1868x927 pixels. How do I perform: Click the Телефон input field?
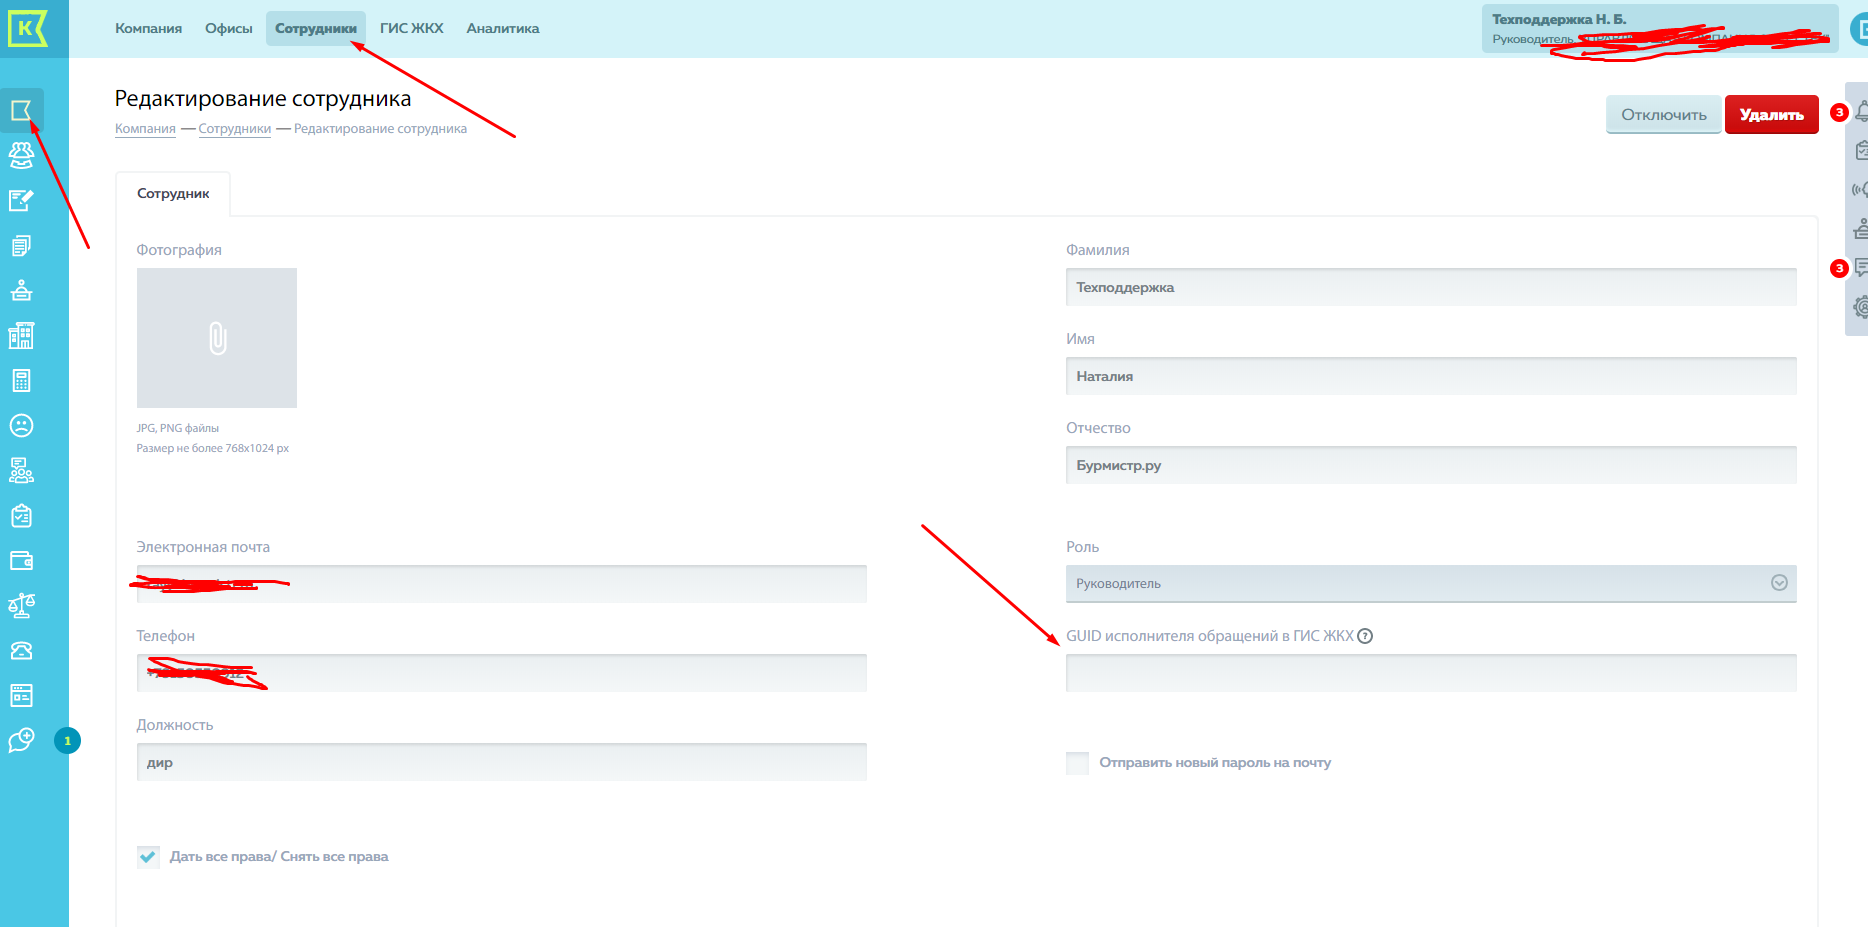[x=502, y=673]
